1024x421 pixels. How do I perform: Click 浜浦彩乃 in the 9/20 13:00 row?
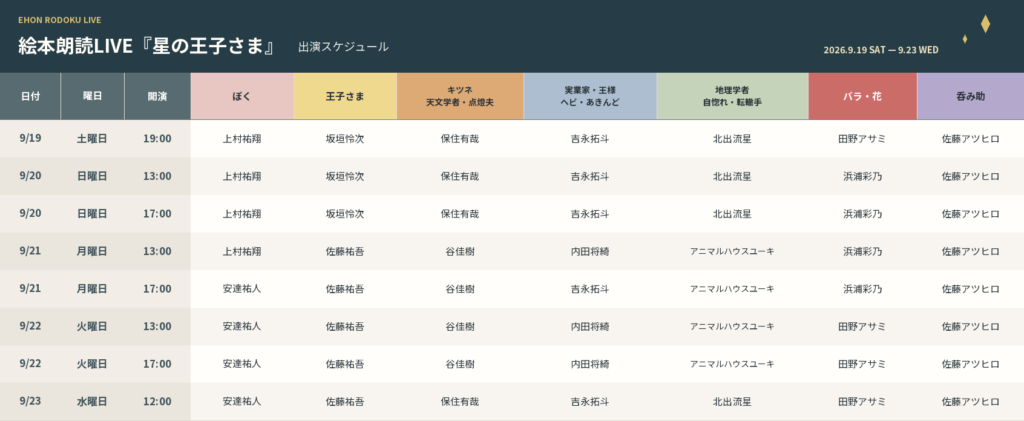point(863,176)
